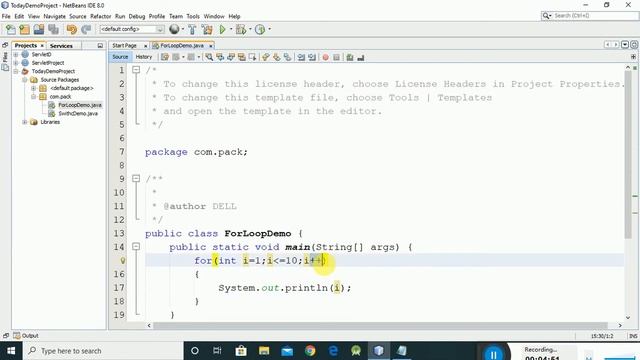Open the Debug Project dropdown arrow
This screenshot has width=640, height=360.
(x=250, y=29)
